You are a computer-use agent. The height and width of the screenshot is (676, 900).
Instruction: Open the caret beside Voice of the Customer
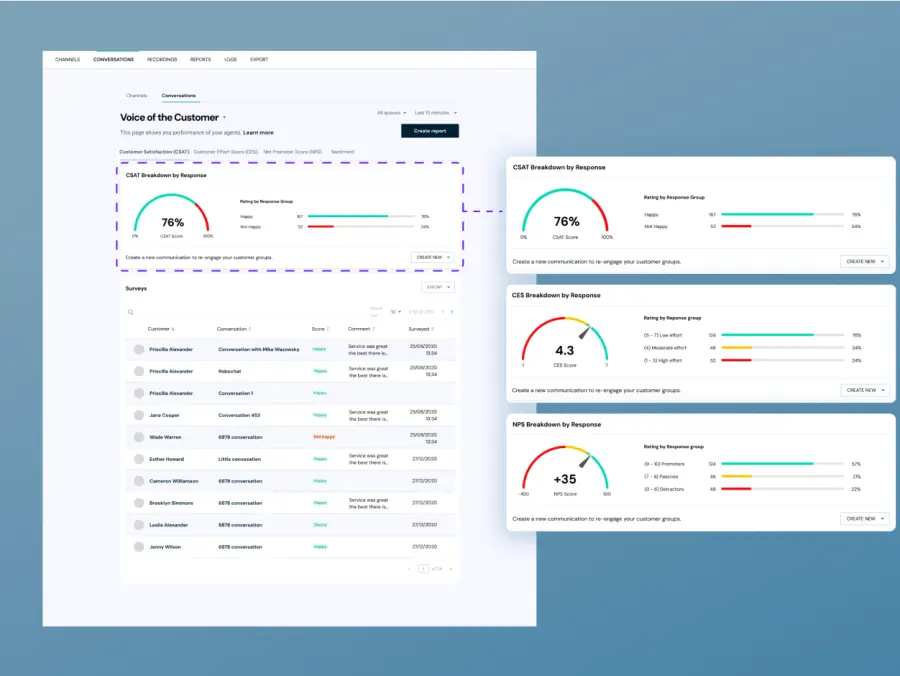225,117
